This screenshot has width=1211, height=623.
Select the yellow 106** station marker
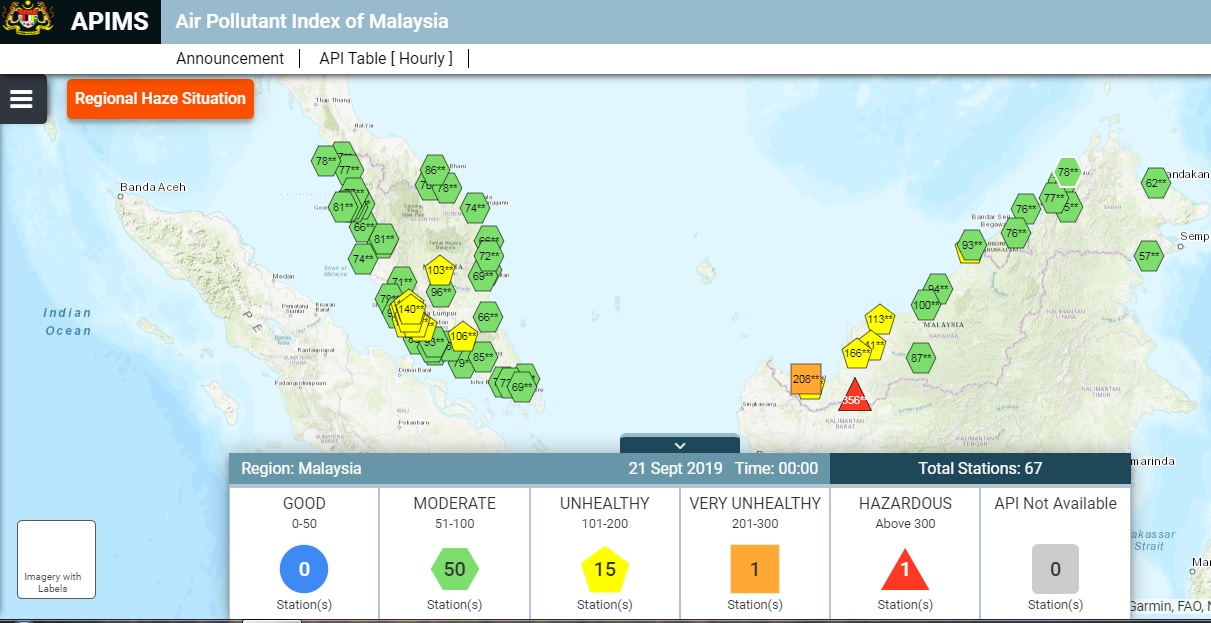tap(462, 336)
